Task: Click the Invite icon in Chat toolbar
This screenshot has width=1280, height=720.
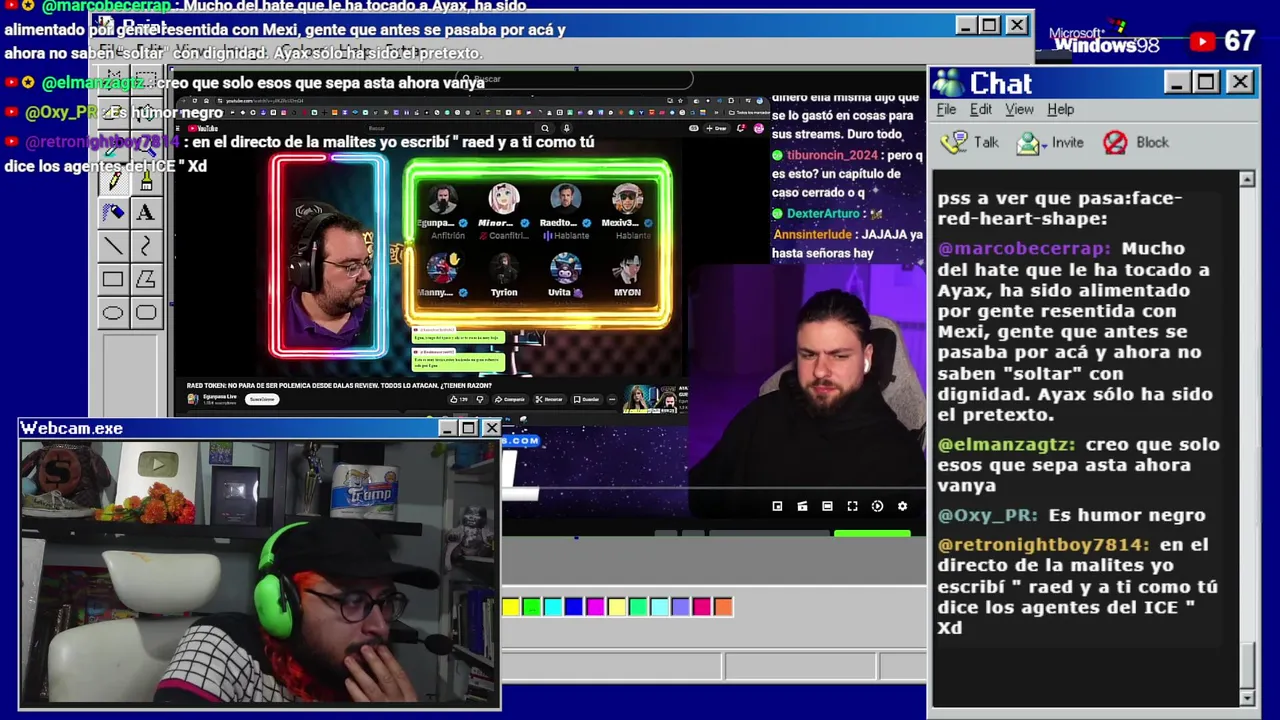Action: point(1028,143)
